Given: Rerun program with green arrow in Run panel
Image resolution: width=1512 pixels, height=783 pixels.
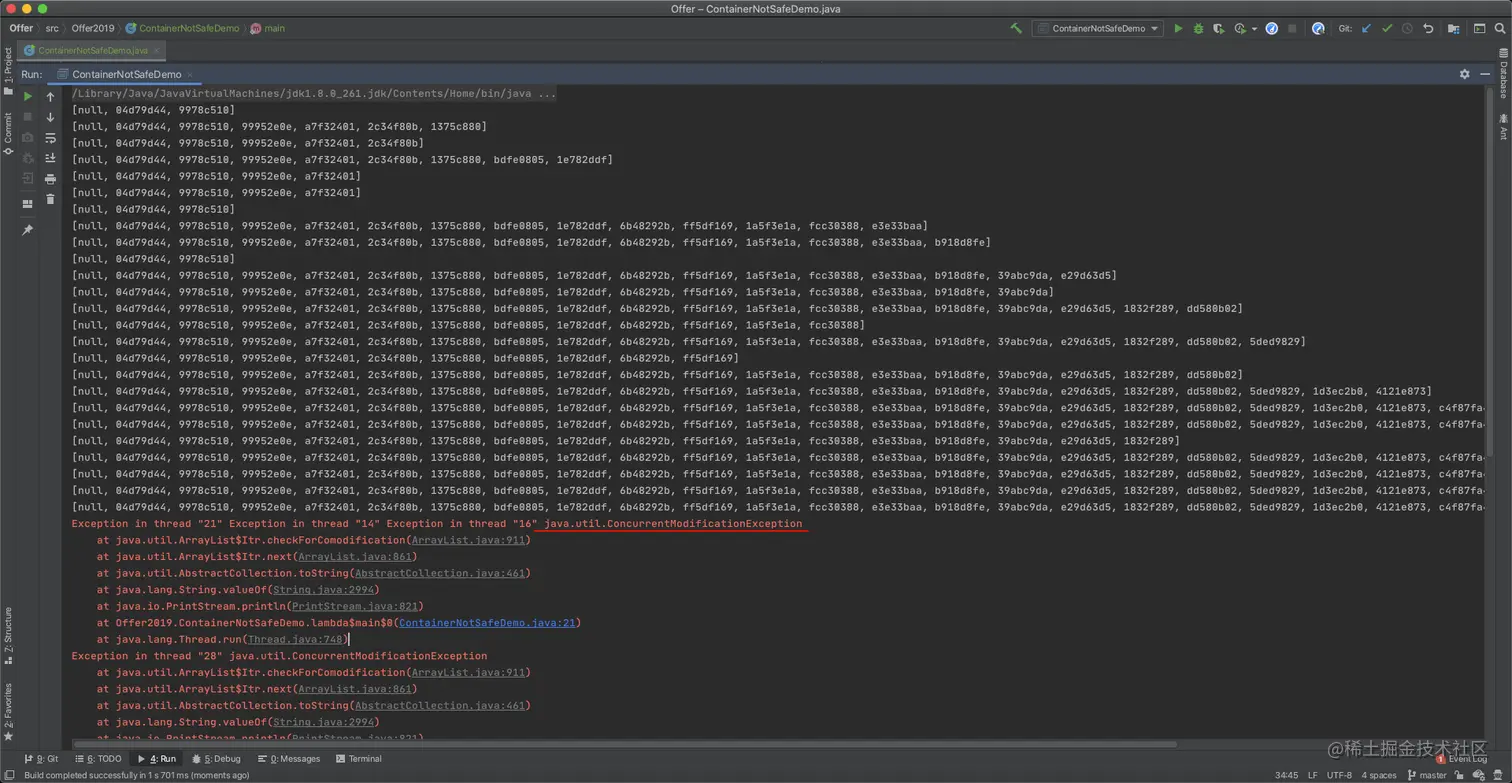Looking at the screenshot, I should [27, 97].
